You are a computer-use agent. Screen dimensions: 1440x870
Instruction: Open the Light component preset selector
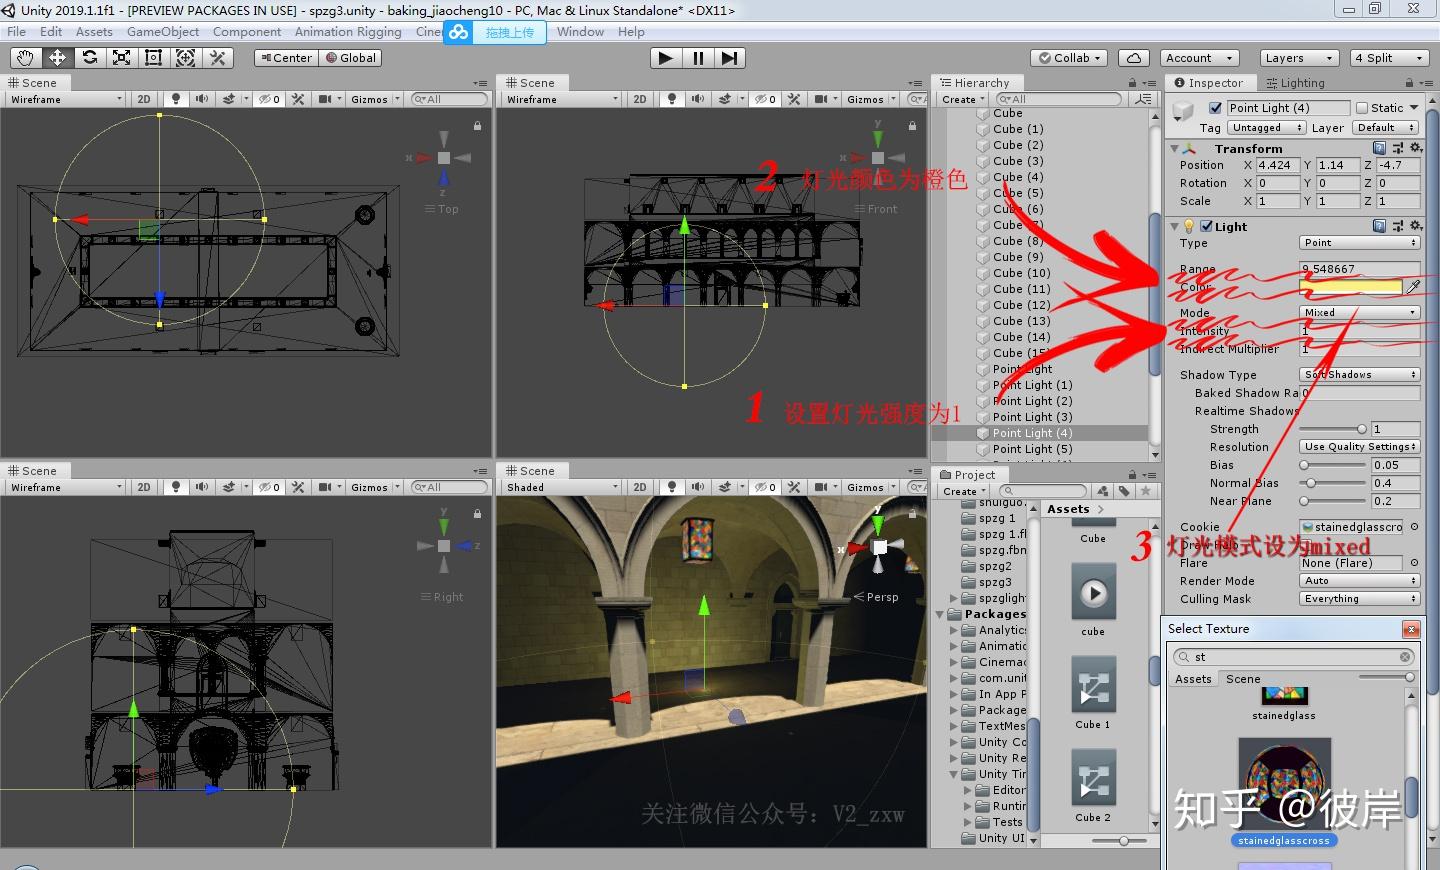[1398, 226]
